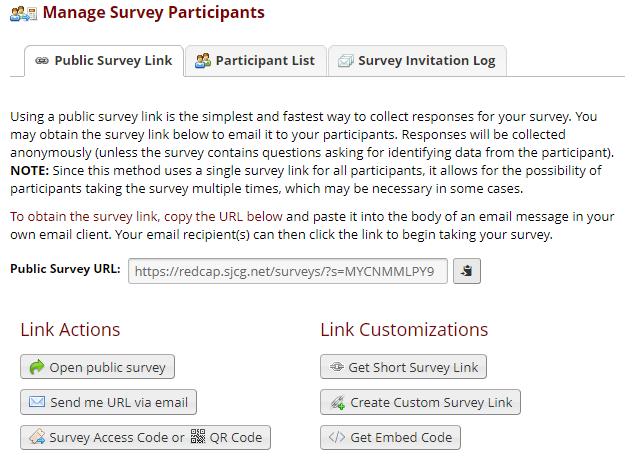Click the plus-link icon in Create Custom Survey Link
Image resolution: width=644 pixels, height=467 pixels.
coord(338,403)
